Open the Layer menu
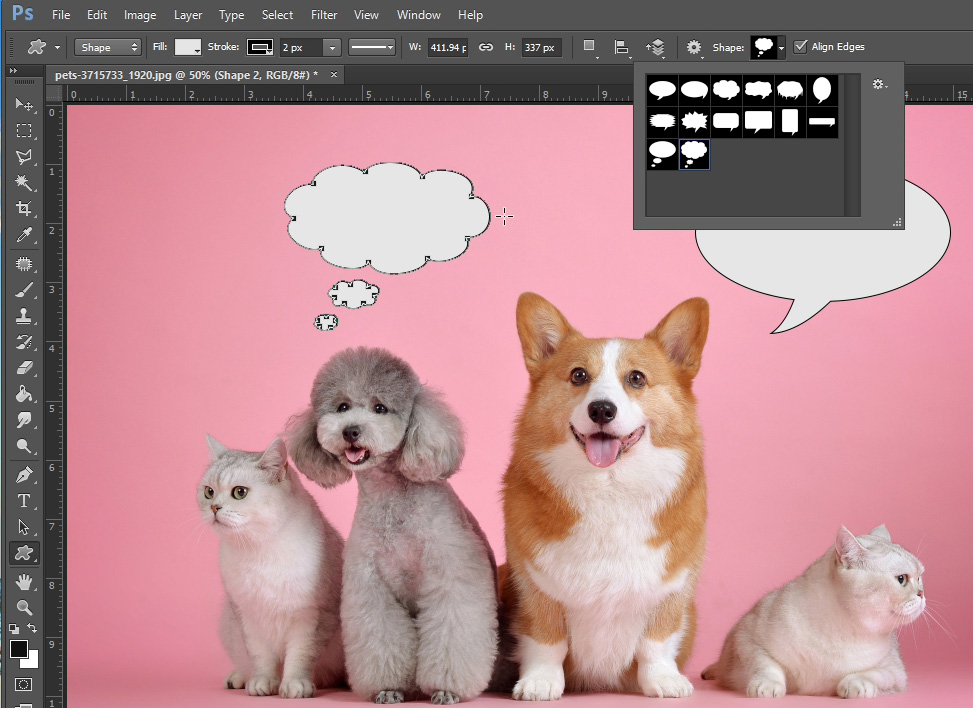973x708 pixels. pos(187,15)
